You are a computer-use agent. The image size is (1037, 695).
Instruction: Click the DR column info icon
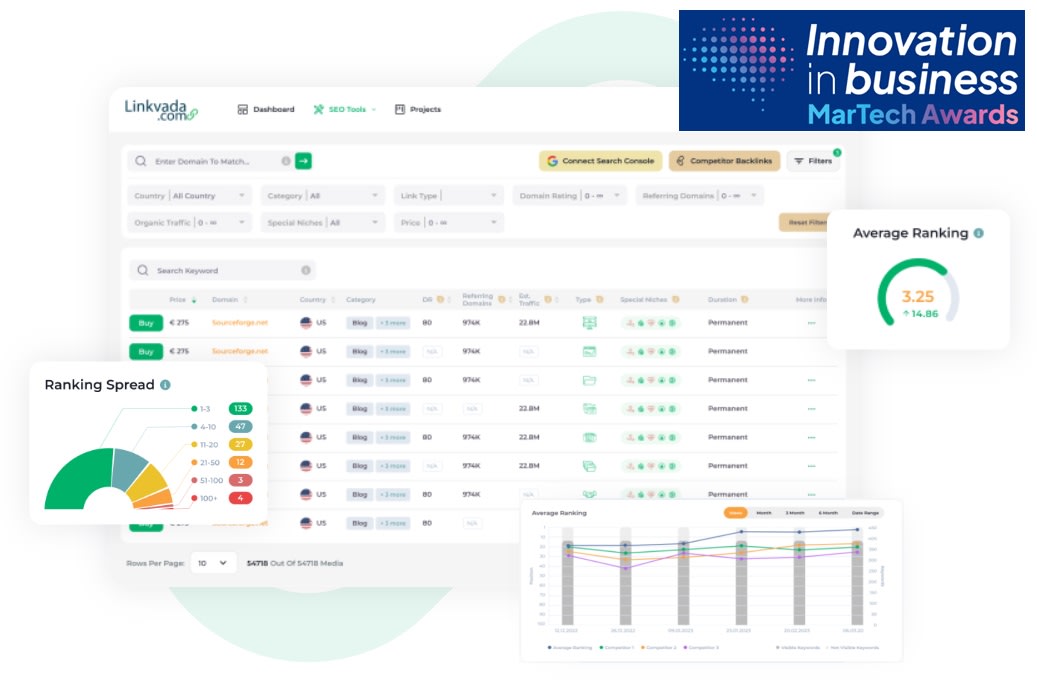click(440, 300)
